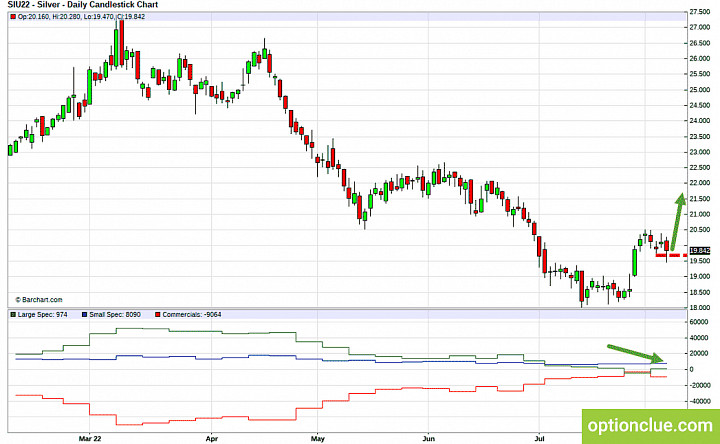Screen dimensions: 720x444
Task: Select the Jul date axis label
Action: (539, 438)
